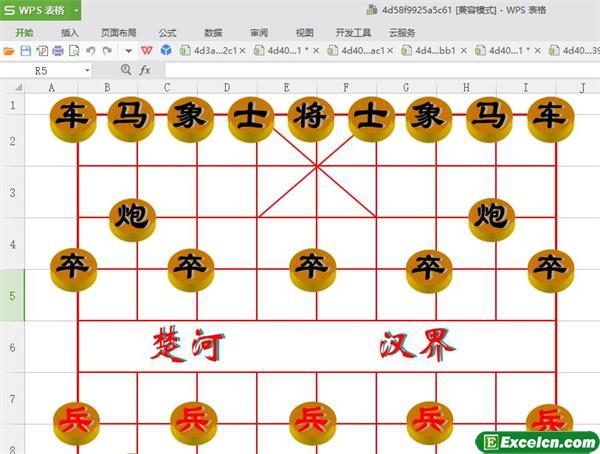This screenshot has width=600, height=454.
Task: Open the 数据 ribbon tab
Action: (x=213, y=33)
